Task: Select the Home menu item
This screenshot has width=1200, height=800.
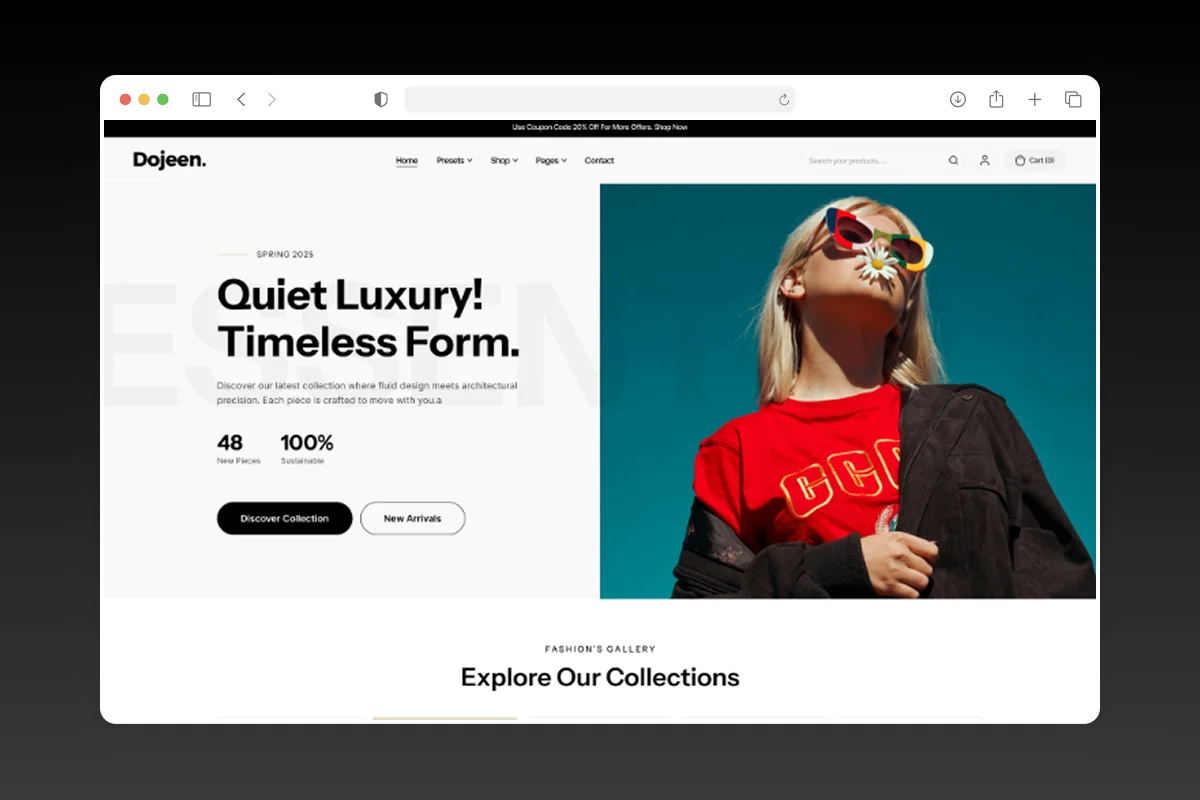Action: 407,160
